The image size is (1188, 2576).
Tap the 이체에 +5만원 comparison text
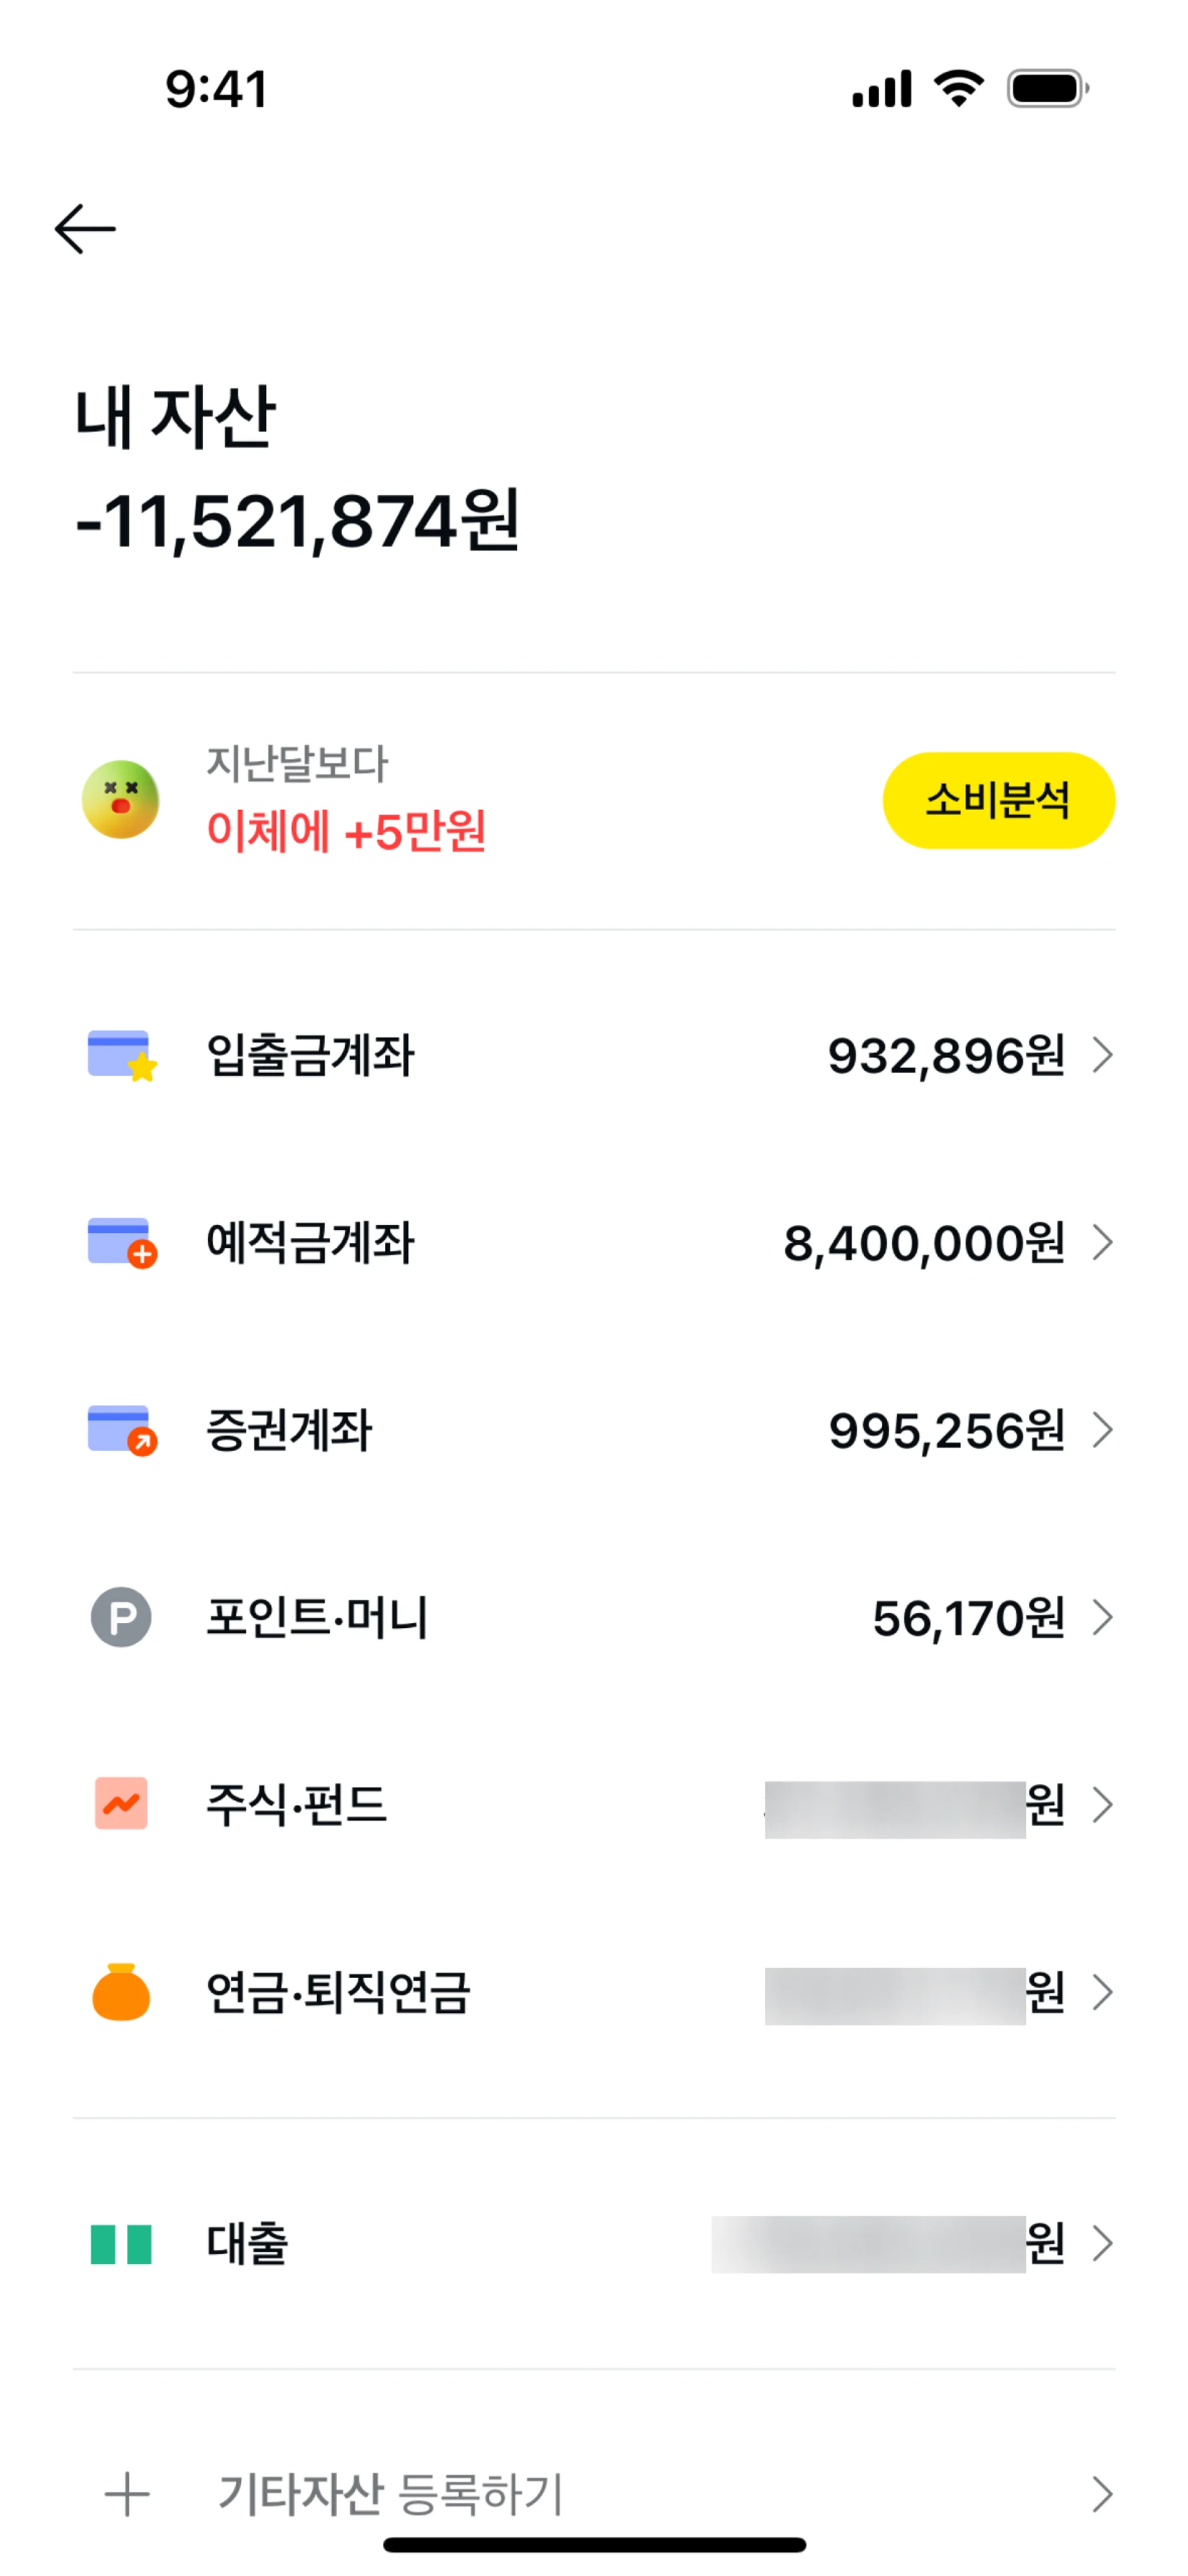coord(346,831)
